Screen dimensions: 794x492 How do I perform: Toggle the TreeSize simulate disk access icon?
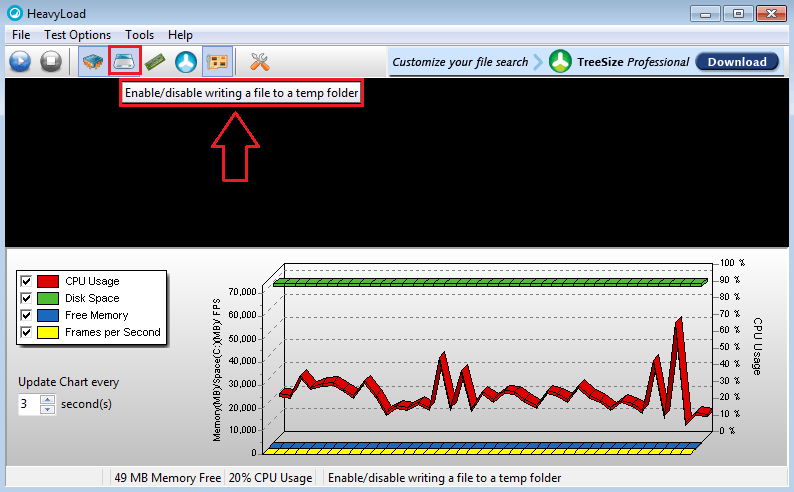[x=186, y=62]
